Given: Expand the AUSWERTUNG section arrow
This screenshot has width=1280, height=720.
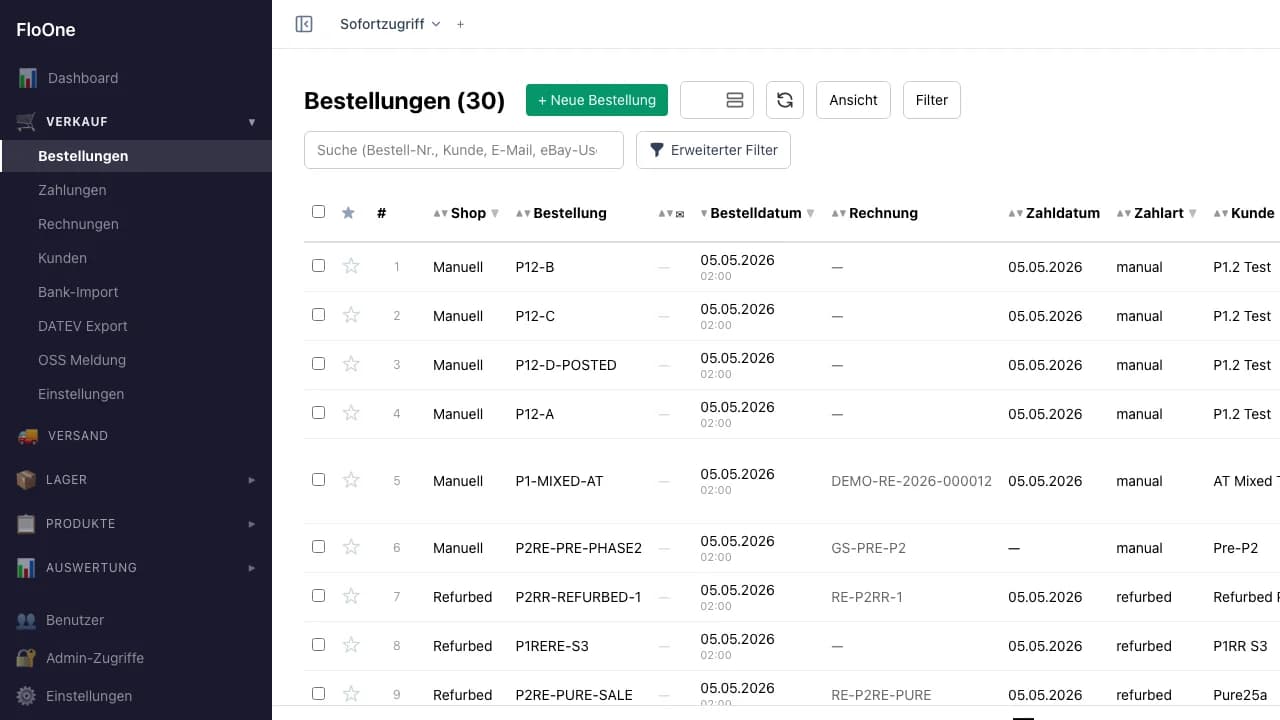Looking at the screenshot, I should [252, 568].
